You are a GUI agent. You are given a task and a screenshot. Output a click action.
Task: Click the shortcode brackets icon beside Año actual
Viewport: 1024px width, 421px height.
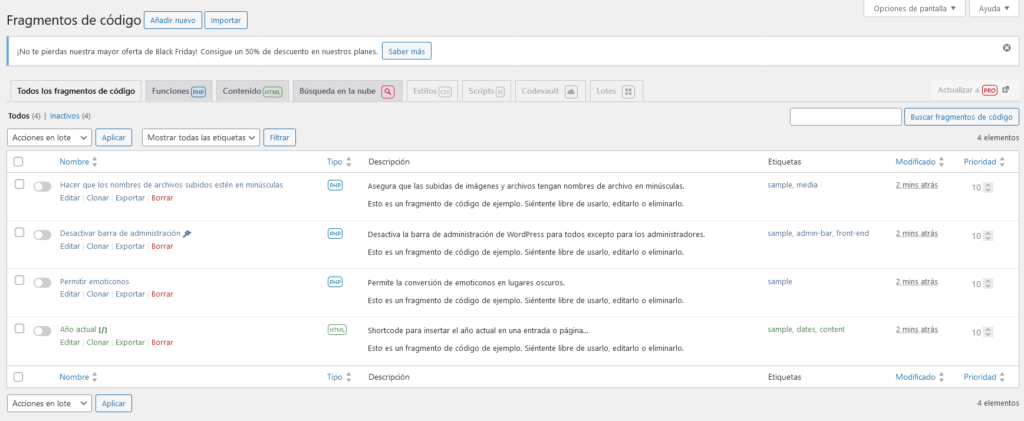[103, 330]
